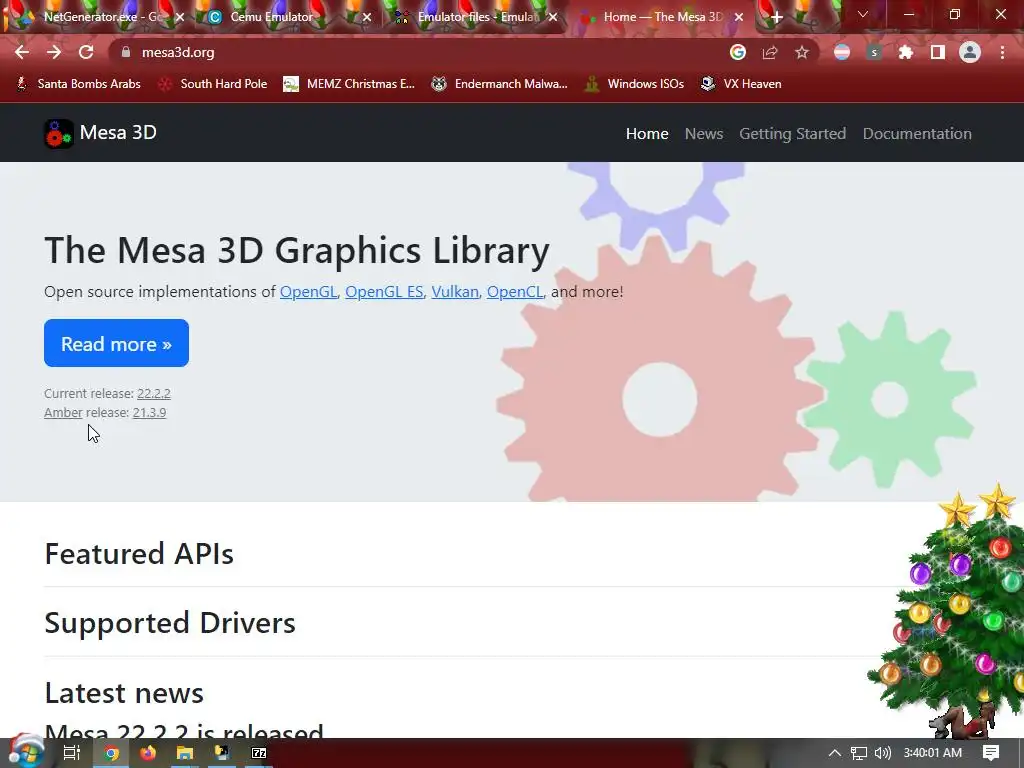Viewport: 1024px width, 768px height.
Task: Open the Home nav item
Action: tap(647, 133)
